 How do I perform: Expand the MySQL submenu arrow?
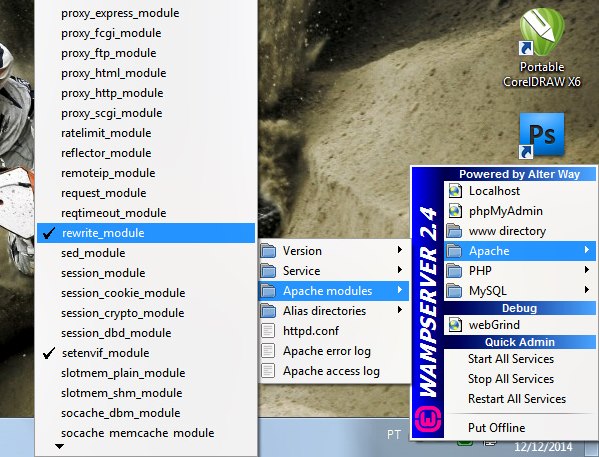(586, 290)
